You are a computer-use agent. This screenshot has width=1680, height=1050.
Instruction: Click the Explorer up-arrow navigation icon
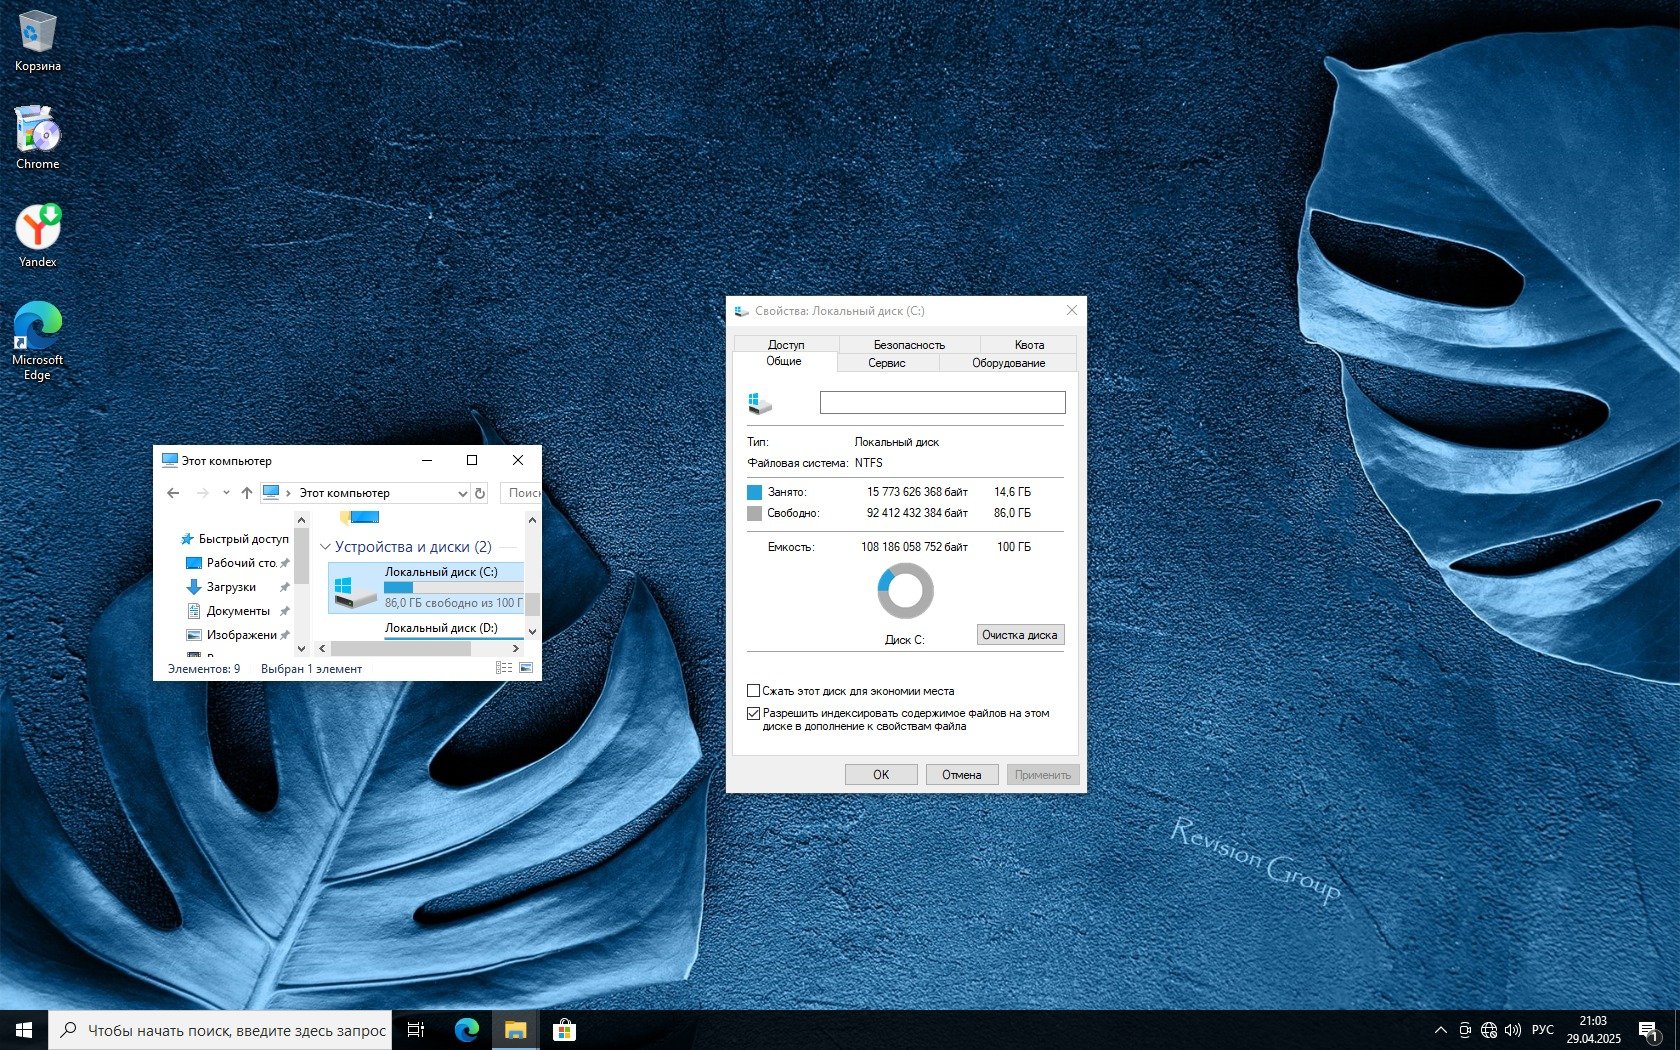tap(247, 493)
